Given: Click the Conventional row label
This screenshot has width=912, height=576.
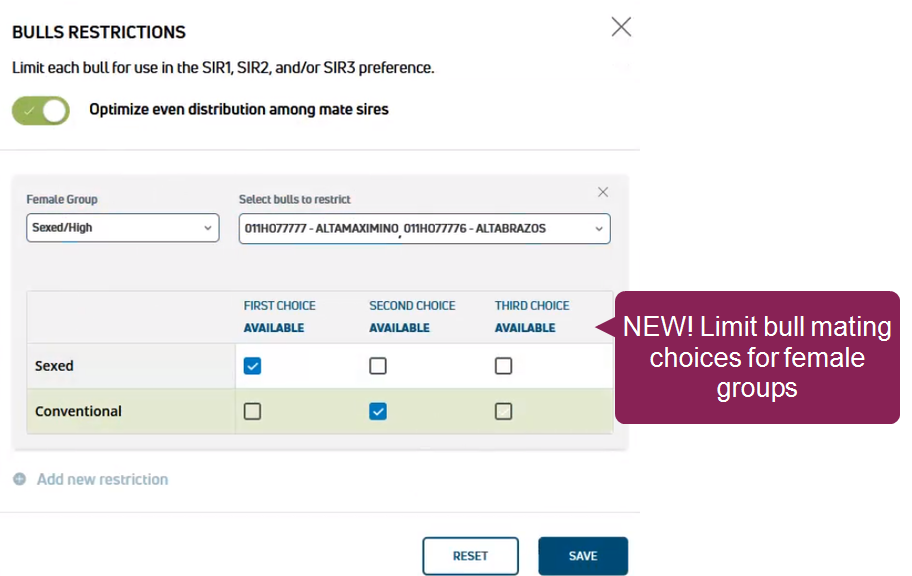Looking at the screenshot, I should pos(78,411).
